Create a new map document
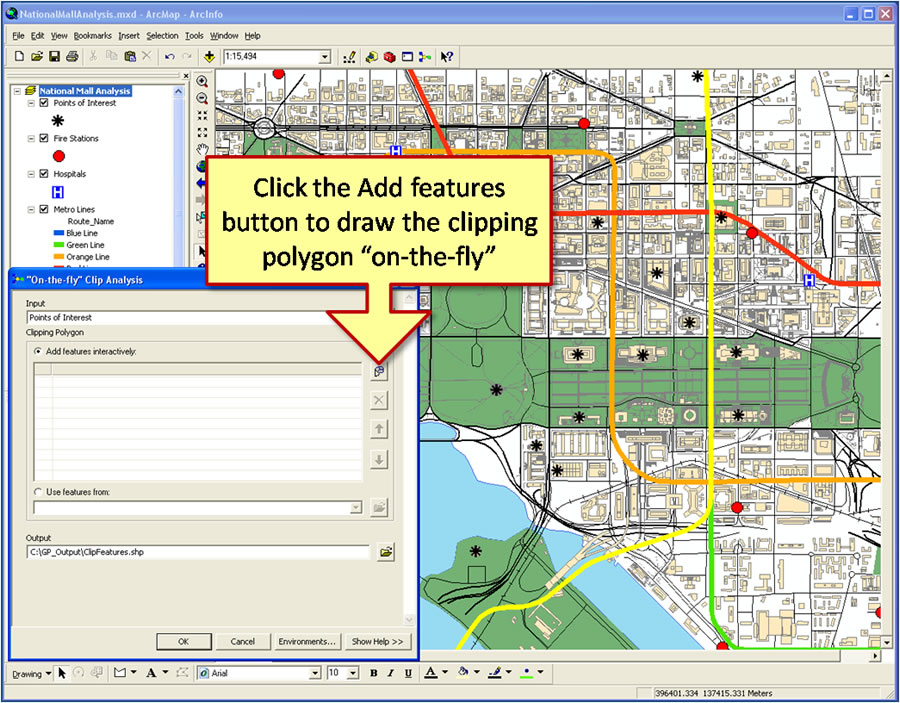This screenshot has width=900, height=703. (19, 56)
